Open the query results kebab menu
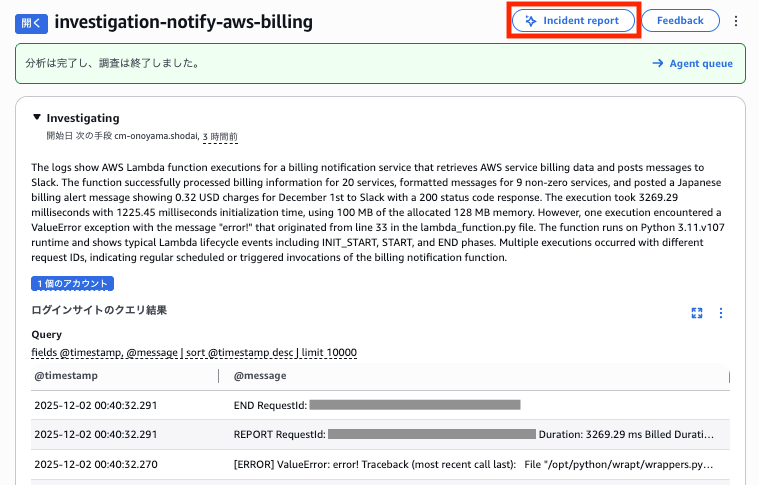 pyautogui.click(x=721, y=313)
